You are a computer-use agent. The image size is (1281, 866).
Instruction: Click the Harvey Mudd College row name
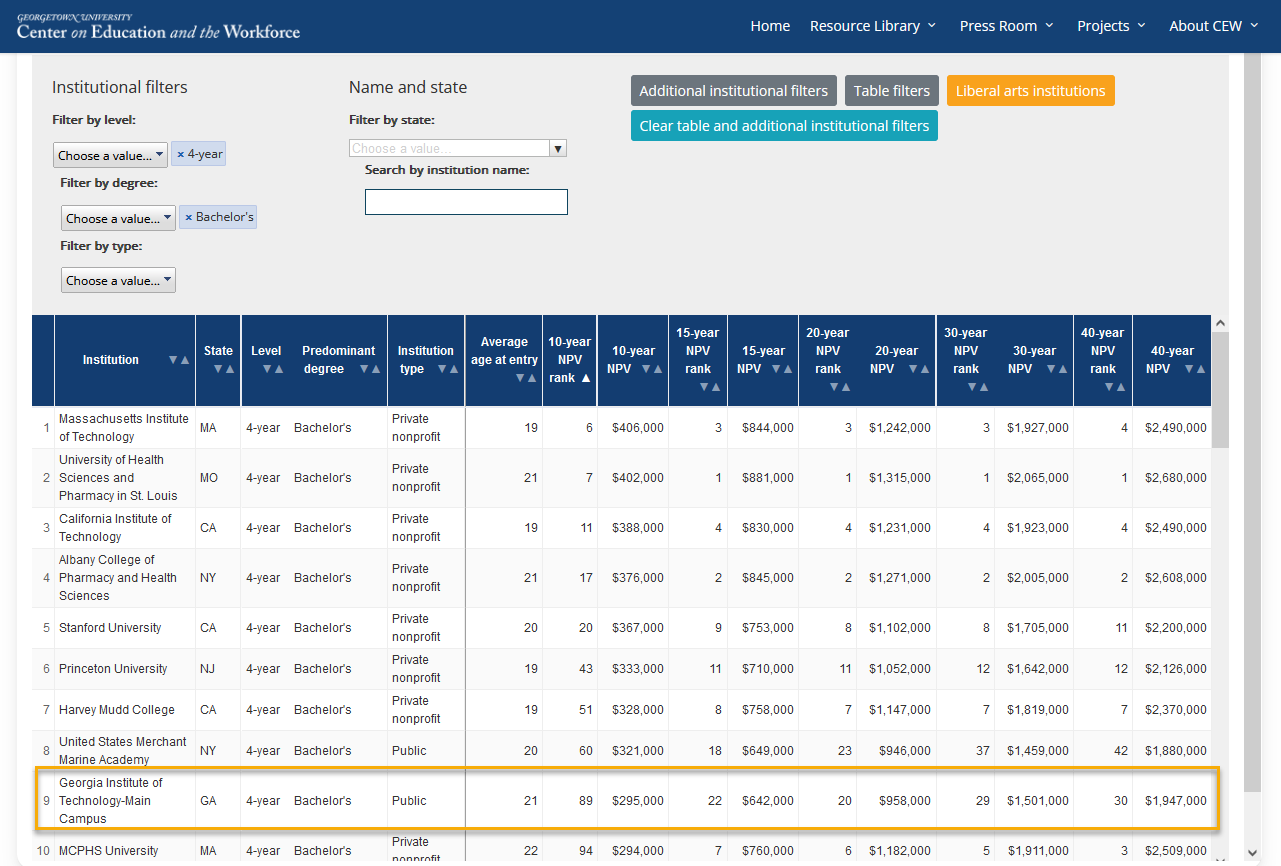117,710
